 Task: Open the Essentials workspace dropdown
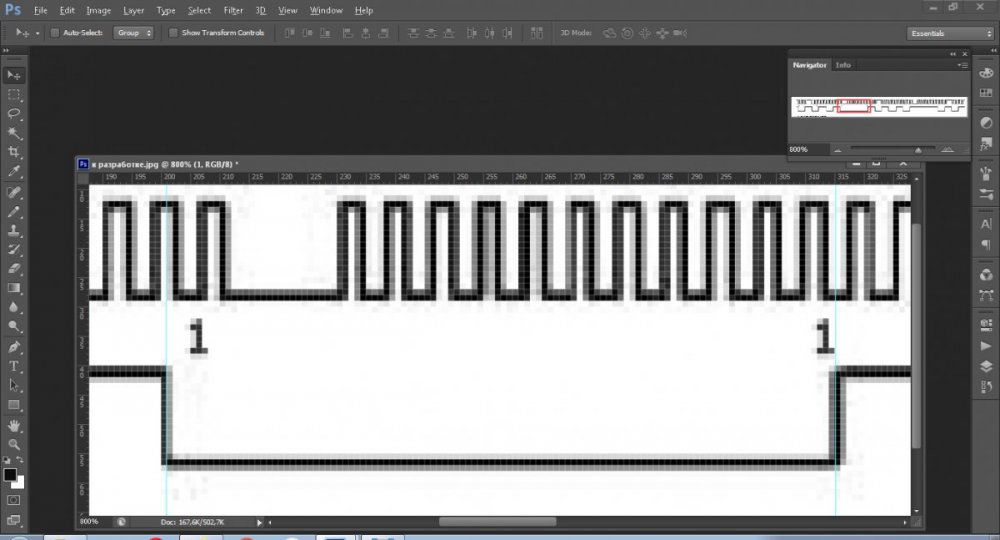click(x=949, y=33)
